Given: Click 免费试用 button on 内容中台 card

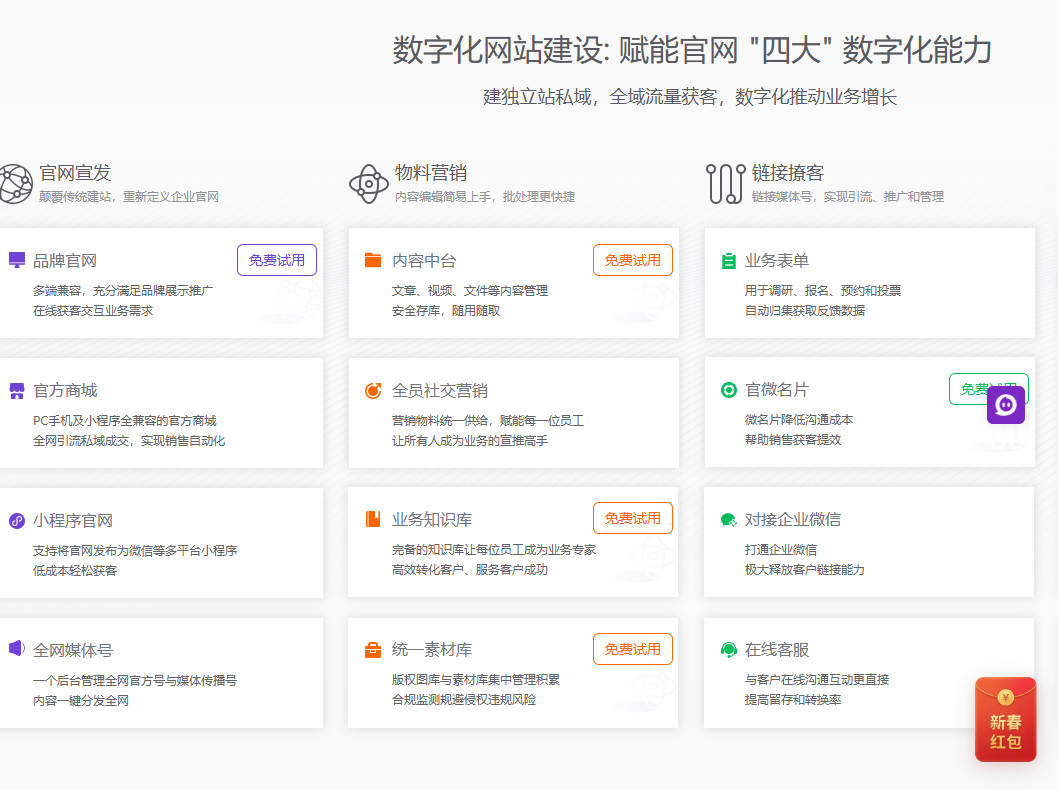Looking at the screenshot, I should point(633,260).
